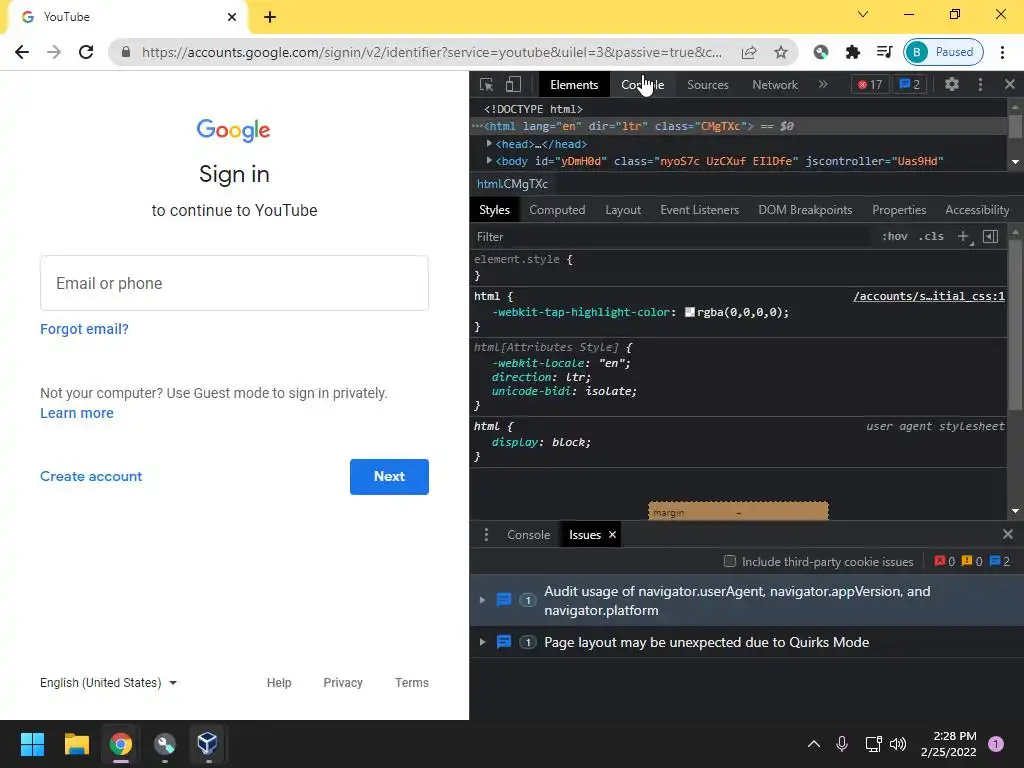Close the Issues drawer tab
Image resolution: width=1024 pixels, height=768 pixels.
coord(612,535)
